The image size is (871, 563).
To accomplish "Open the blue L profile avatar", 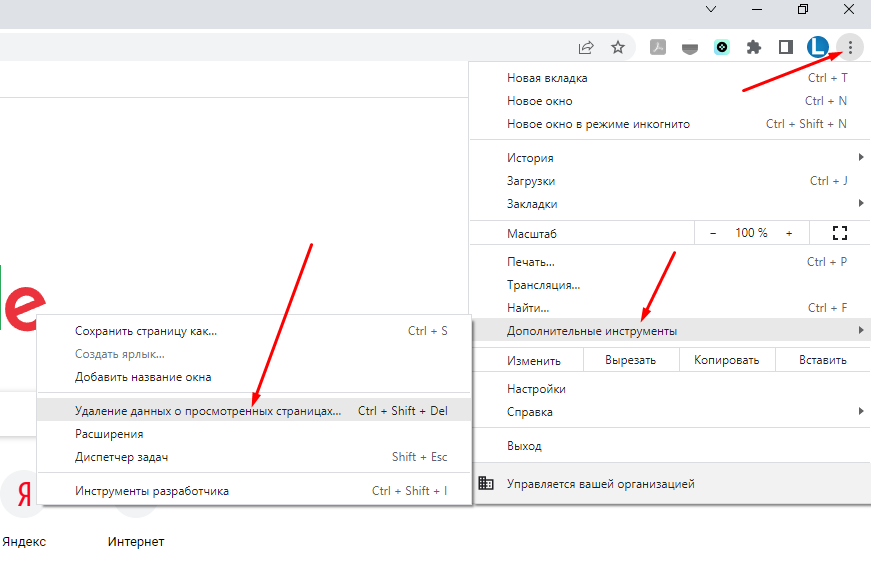I will pyautogui.click(x=818, y=47).
